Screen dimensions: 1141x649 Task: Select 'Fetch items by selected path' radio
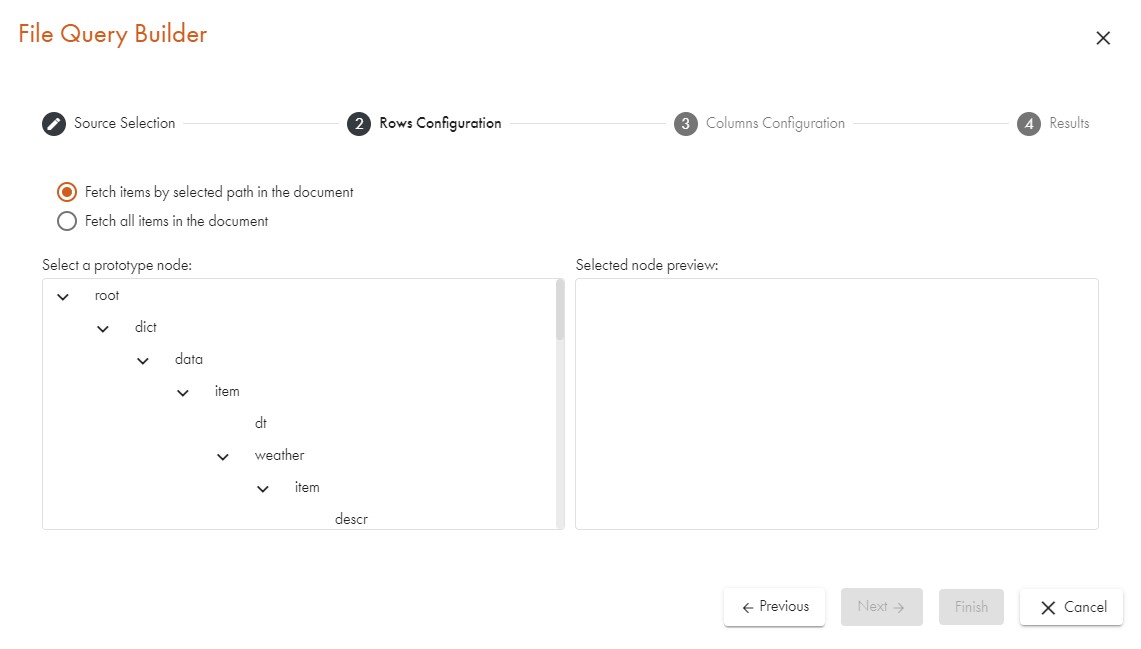tap(67, 192)
